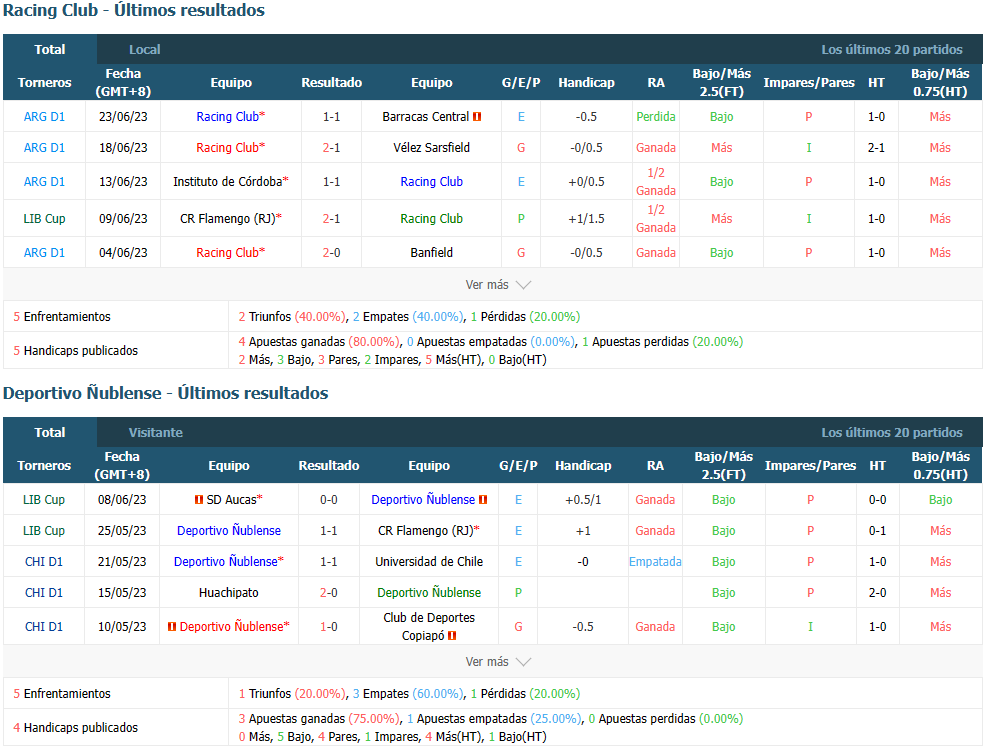Open LIB Cup link for the 08/06/23 match
The image size is (990, 752).
(44, 500)
